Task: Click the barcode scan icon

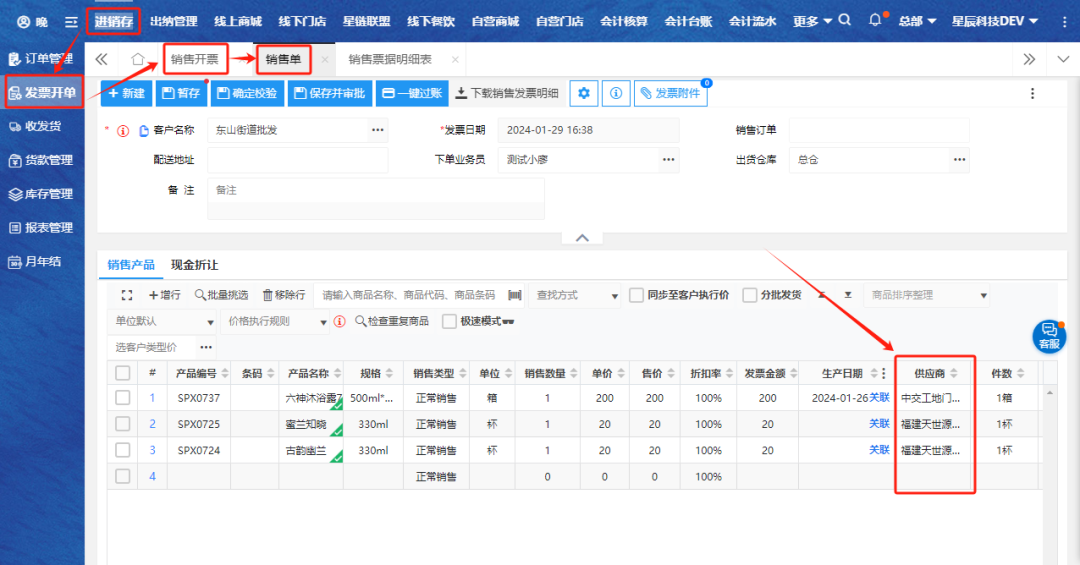Action: (x=515, y=295)
